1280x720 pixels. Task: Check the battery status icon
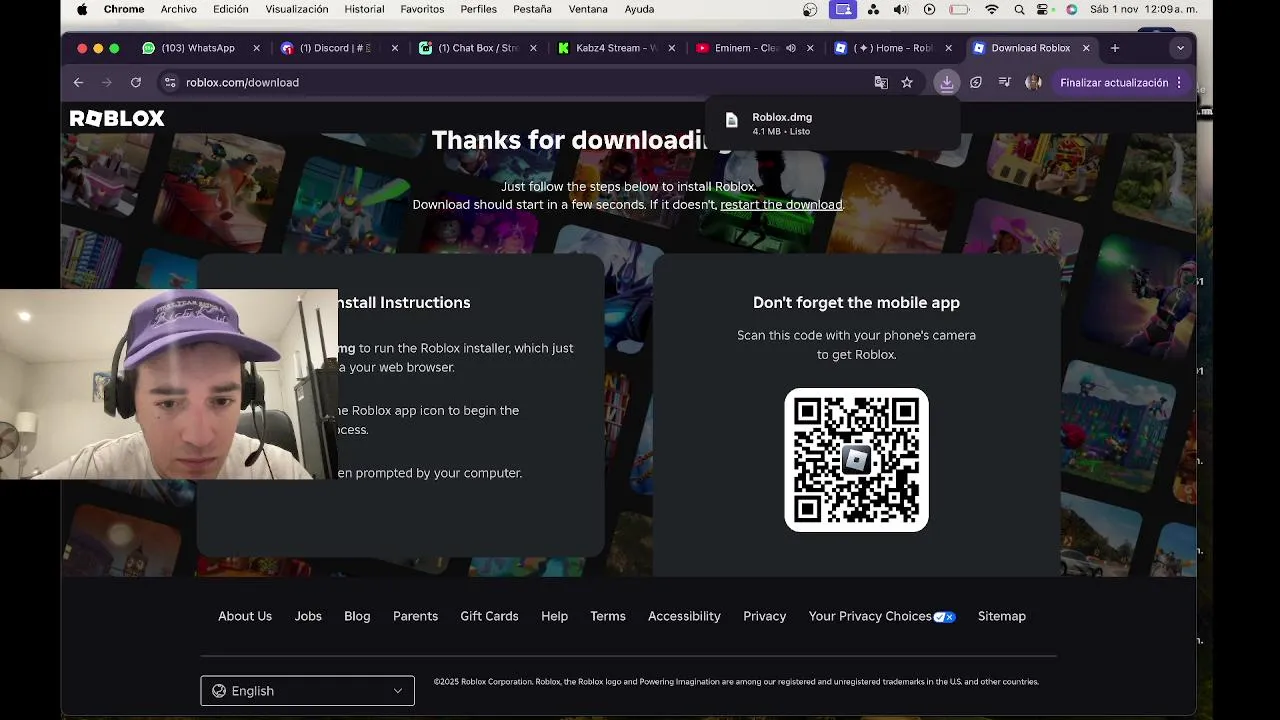point(960,9)
